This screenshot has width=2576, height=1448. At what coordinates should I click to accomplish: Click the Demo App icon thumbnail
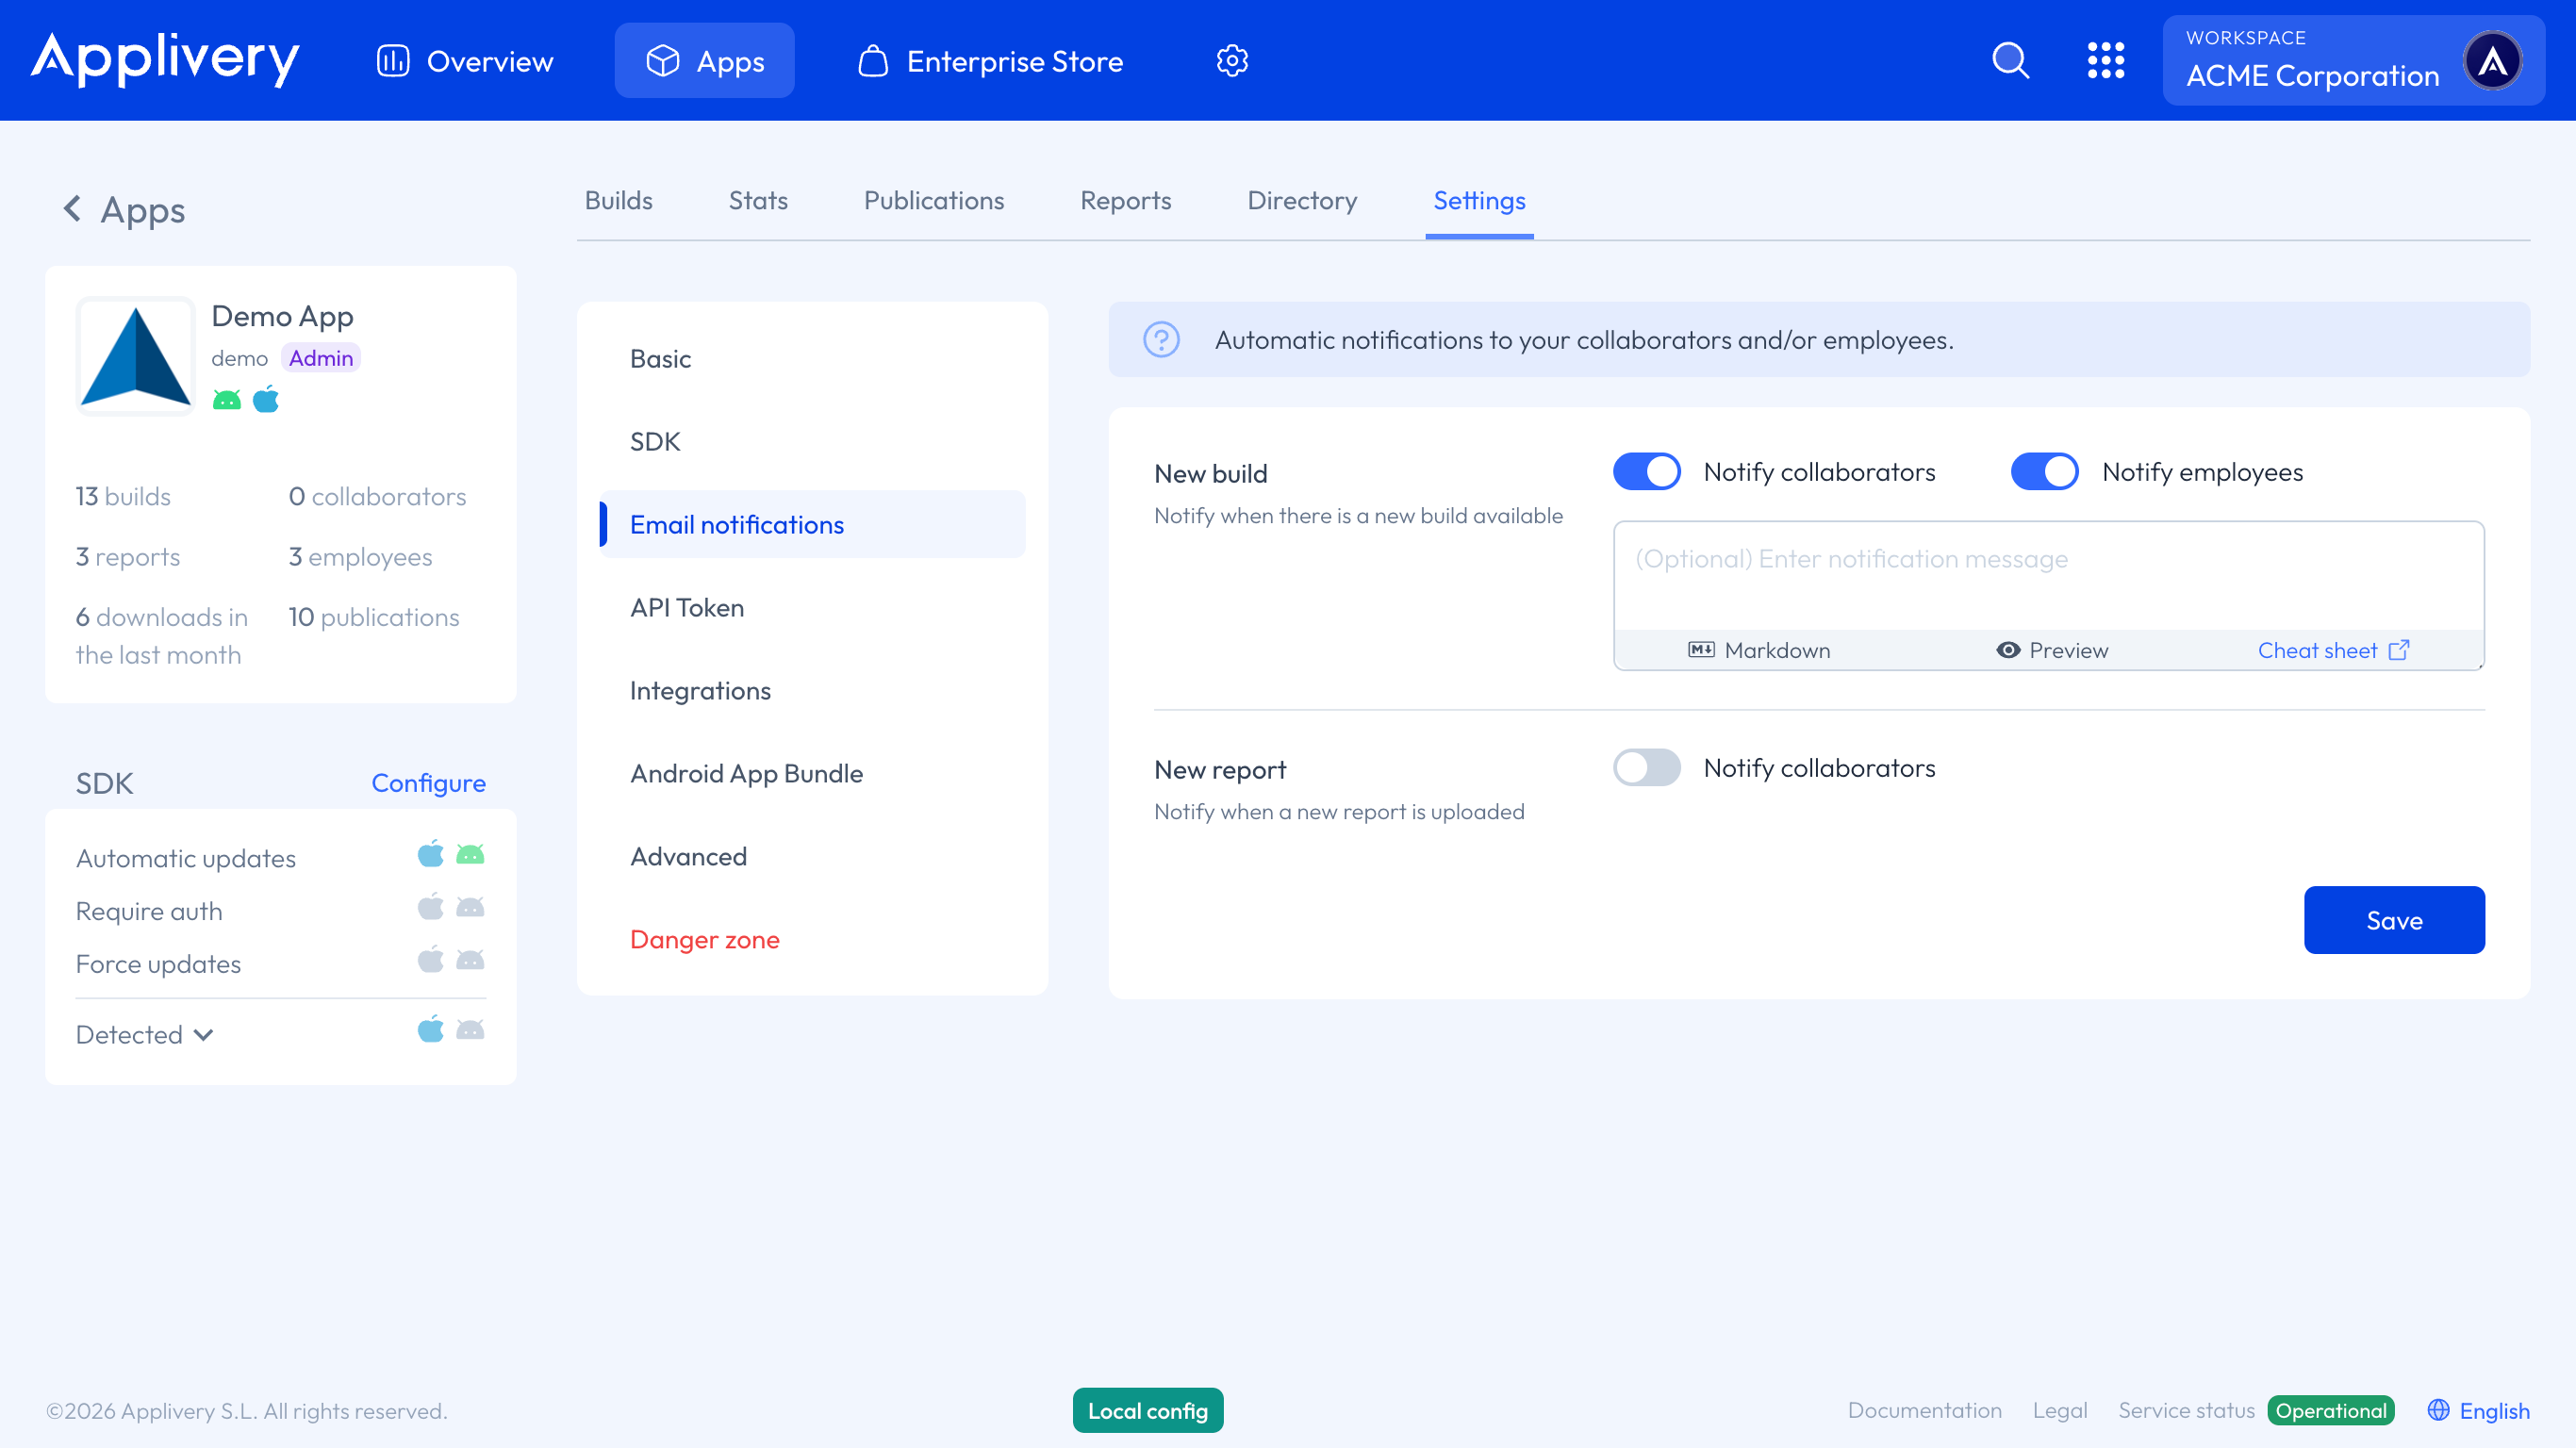[136, 356]
